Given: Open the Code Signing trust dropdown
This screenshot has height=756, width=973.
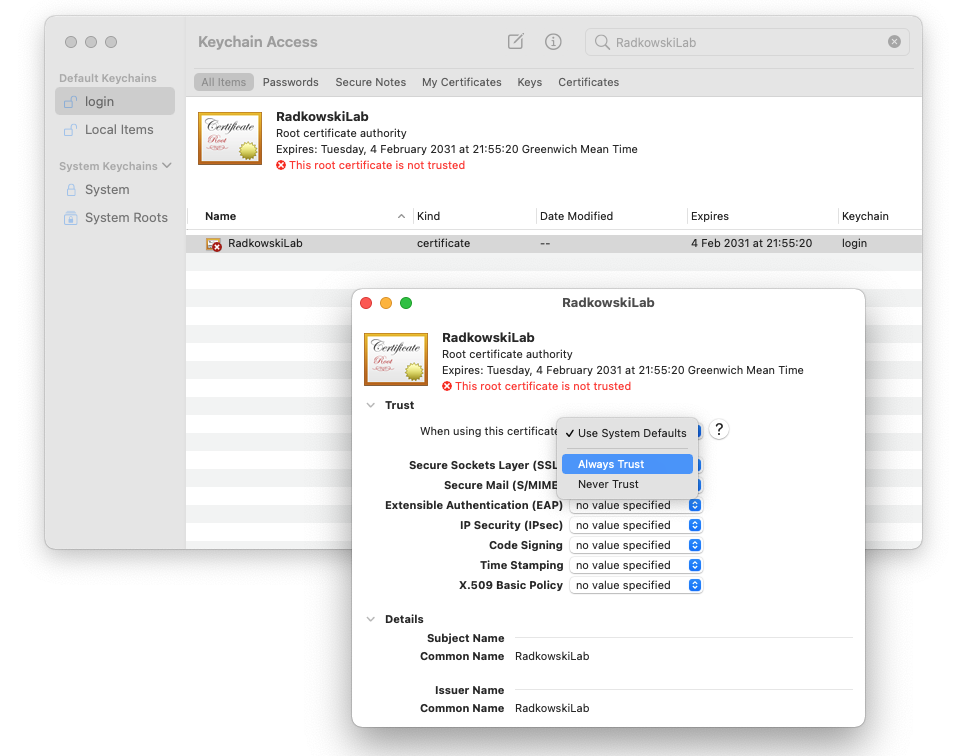Looking at the screenshot, I should coord(635,545).
